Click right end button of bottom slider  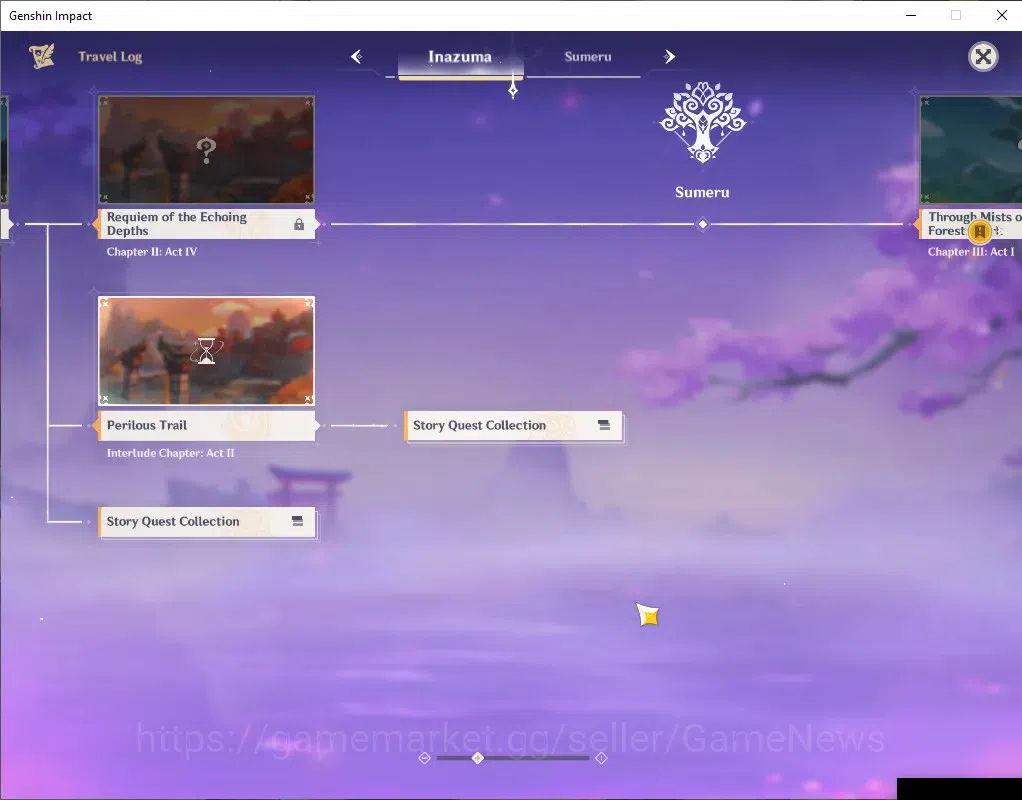click(601, 758)
